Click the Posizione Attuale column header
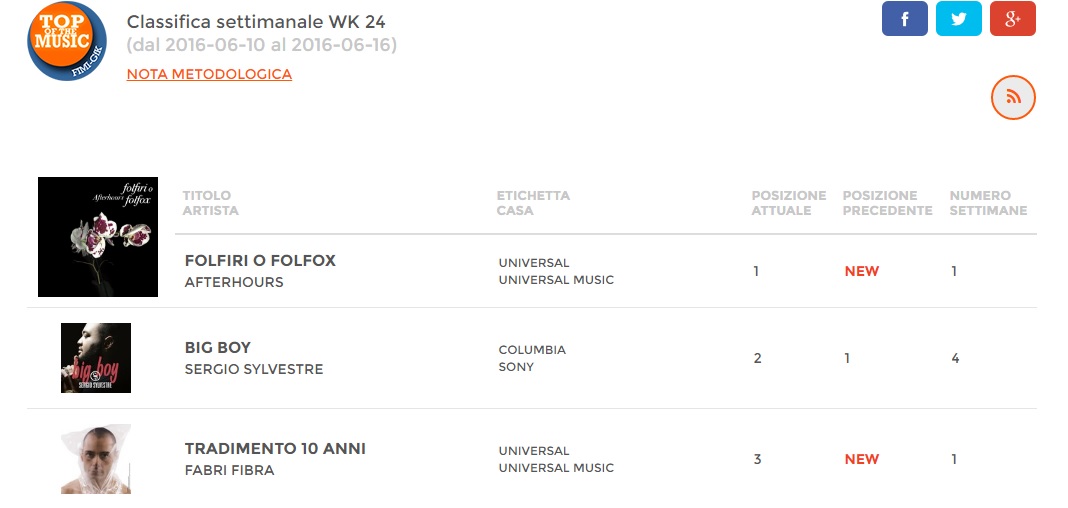Viewport: 1068px width, 508px height. point(789,203)
